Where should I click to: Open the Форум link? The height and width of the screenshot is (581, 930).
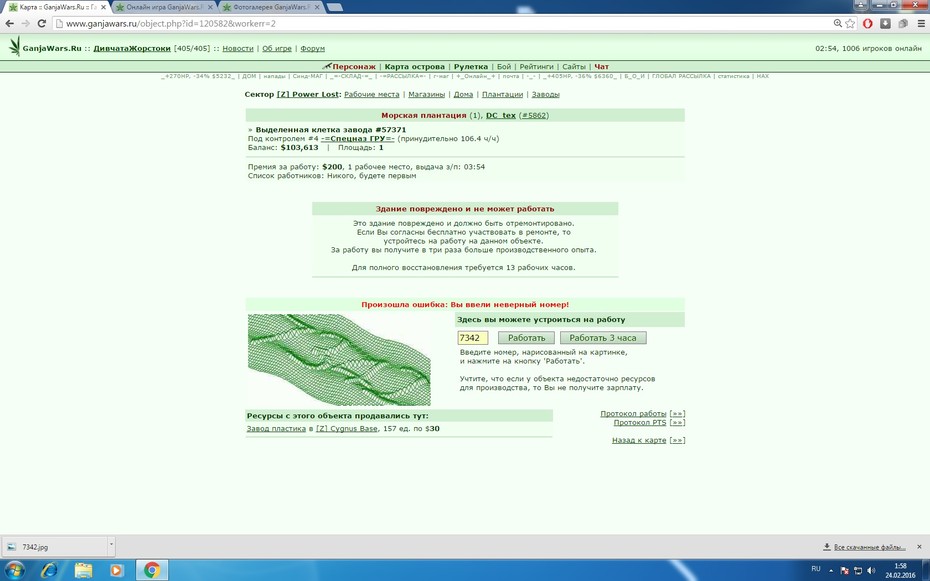point(313,49)
